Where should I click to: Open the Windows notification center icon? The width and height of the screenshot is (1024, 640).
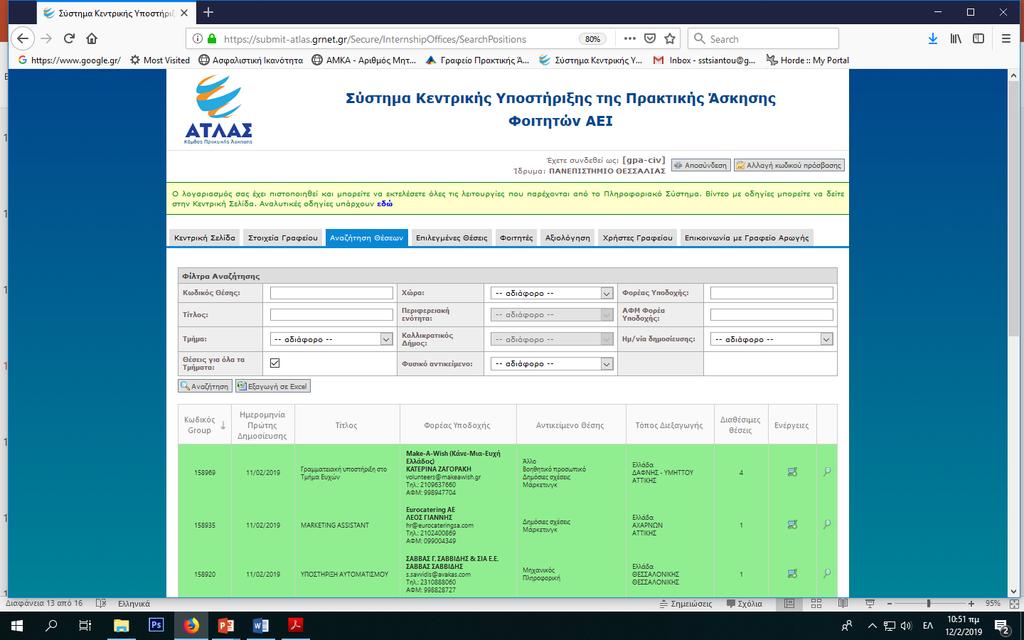[1002, 626]
